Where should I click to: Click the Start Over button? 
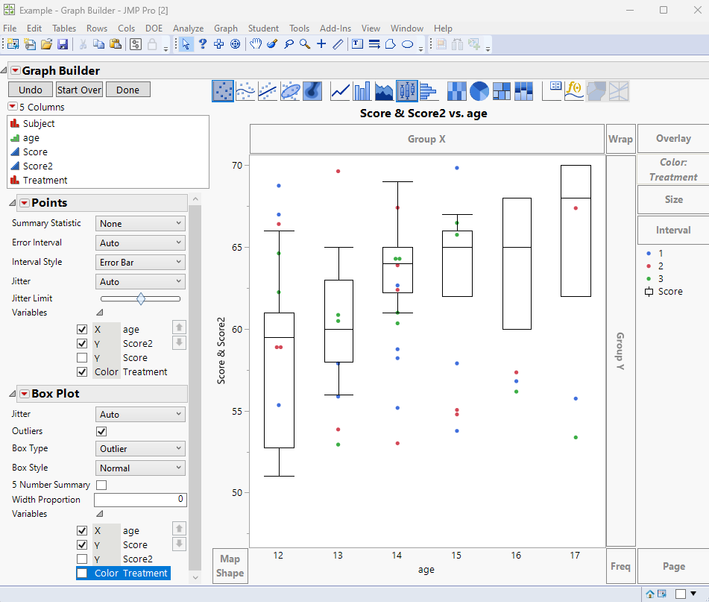tap(79, 90)
